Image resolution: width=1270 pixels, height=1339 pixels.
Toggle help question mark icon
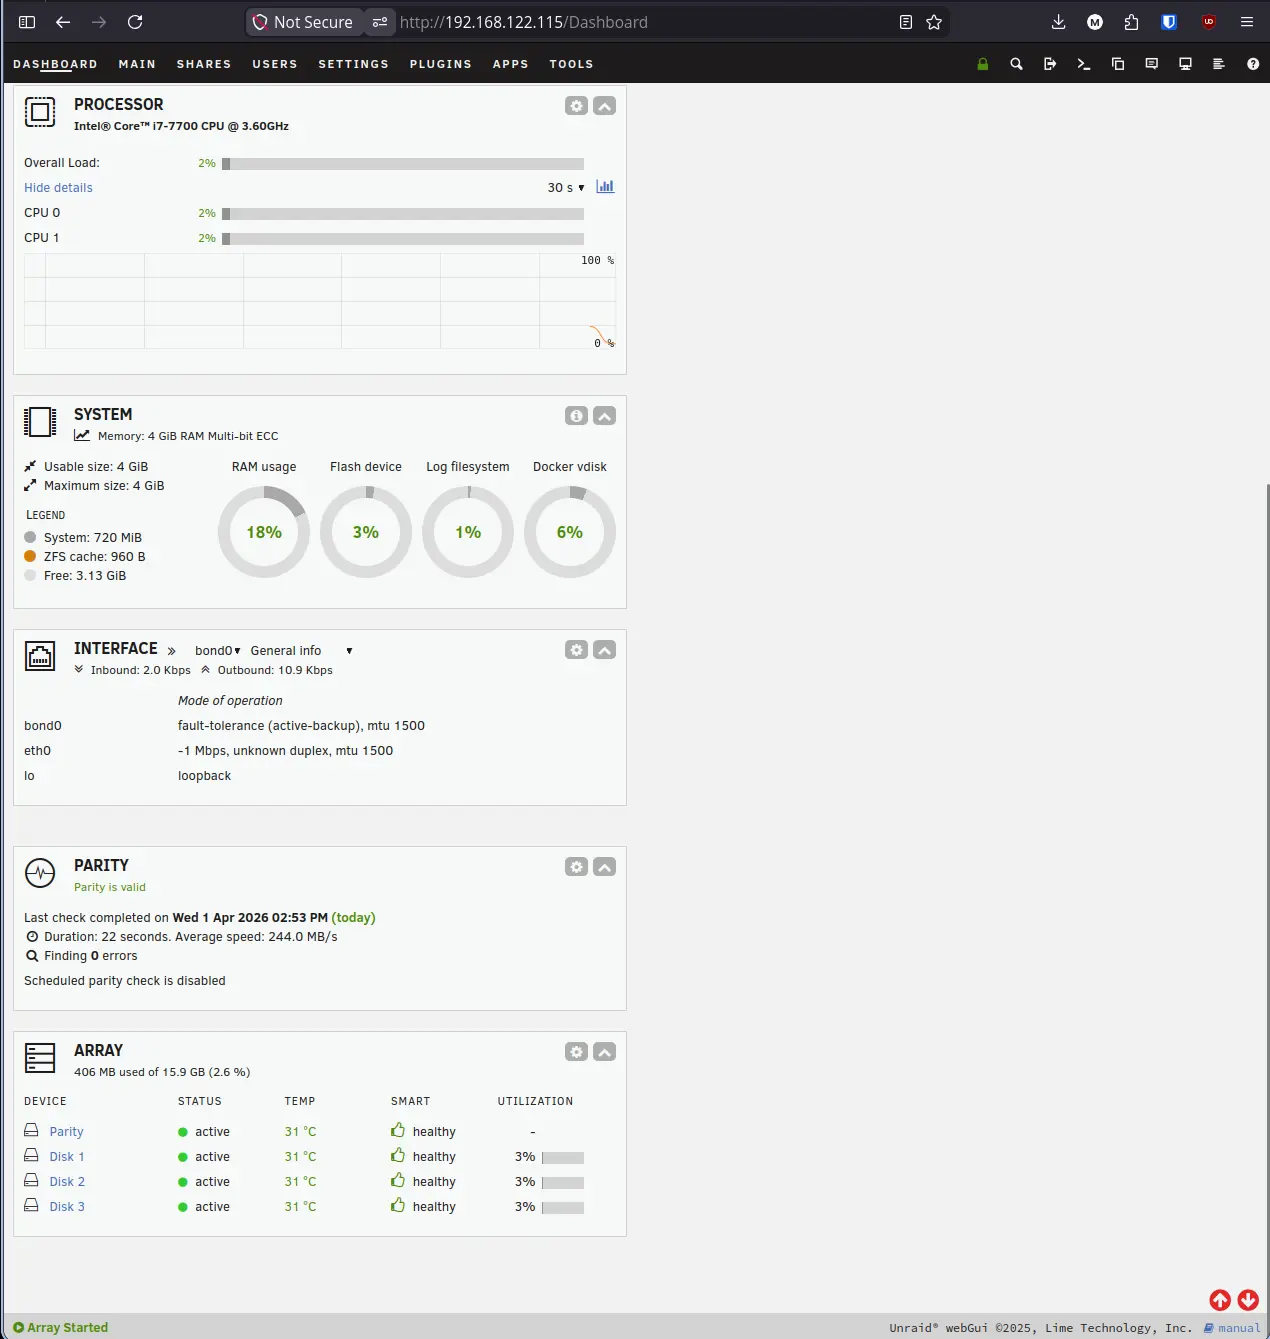tap(1253, 64)
